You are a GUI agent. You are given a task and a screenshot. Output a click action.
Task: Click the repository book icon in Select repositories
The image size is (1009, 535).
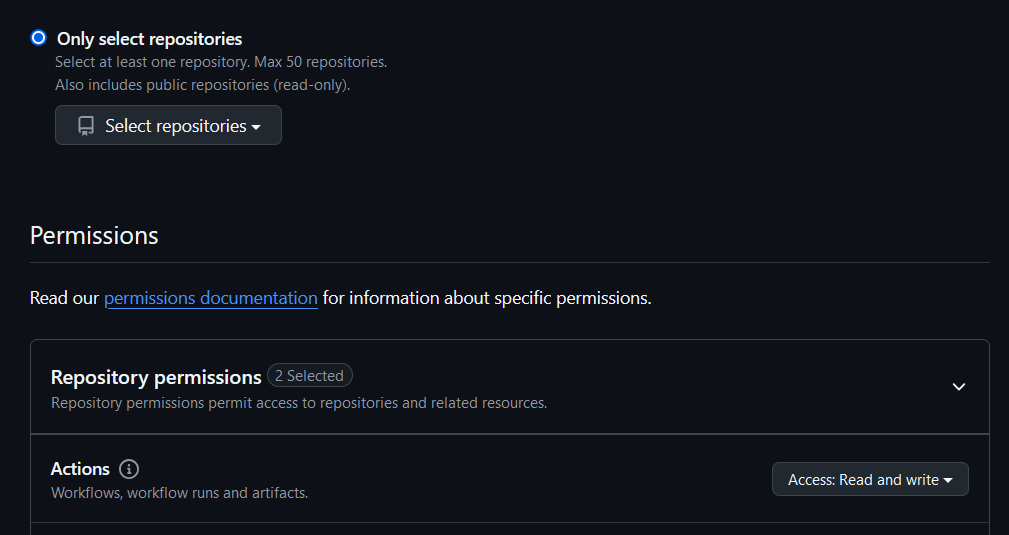click(86, 126)
